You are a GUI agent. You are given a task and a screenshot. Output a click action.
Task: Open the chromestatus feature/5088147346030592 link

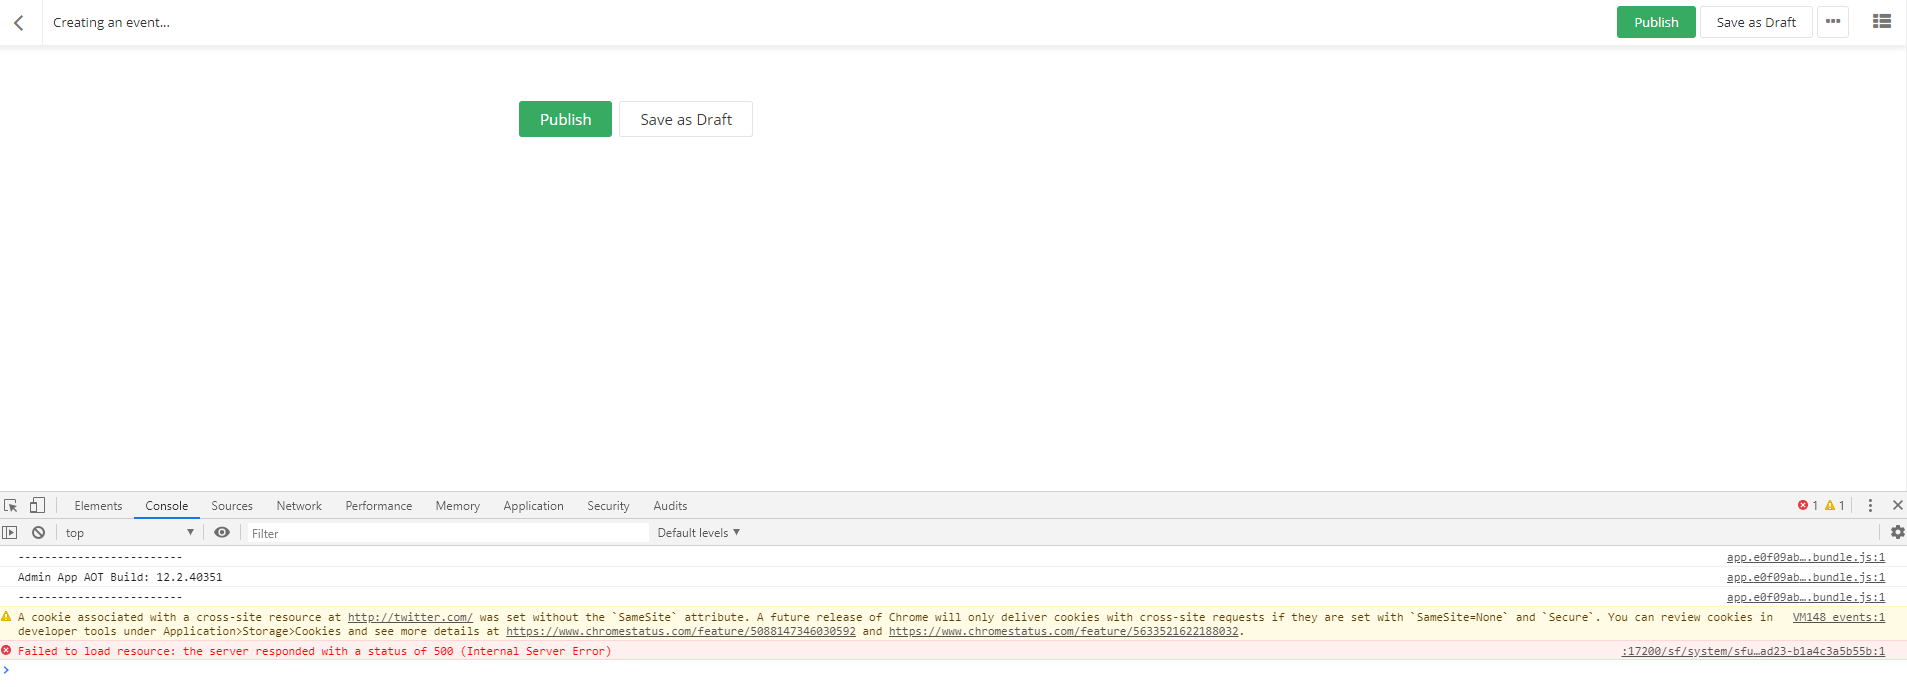pos(680,631)
